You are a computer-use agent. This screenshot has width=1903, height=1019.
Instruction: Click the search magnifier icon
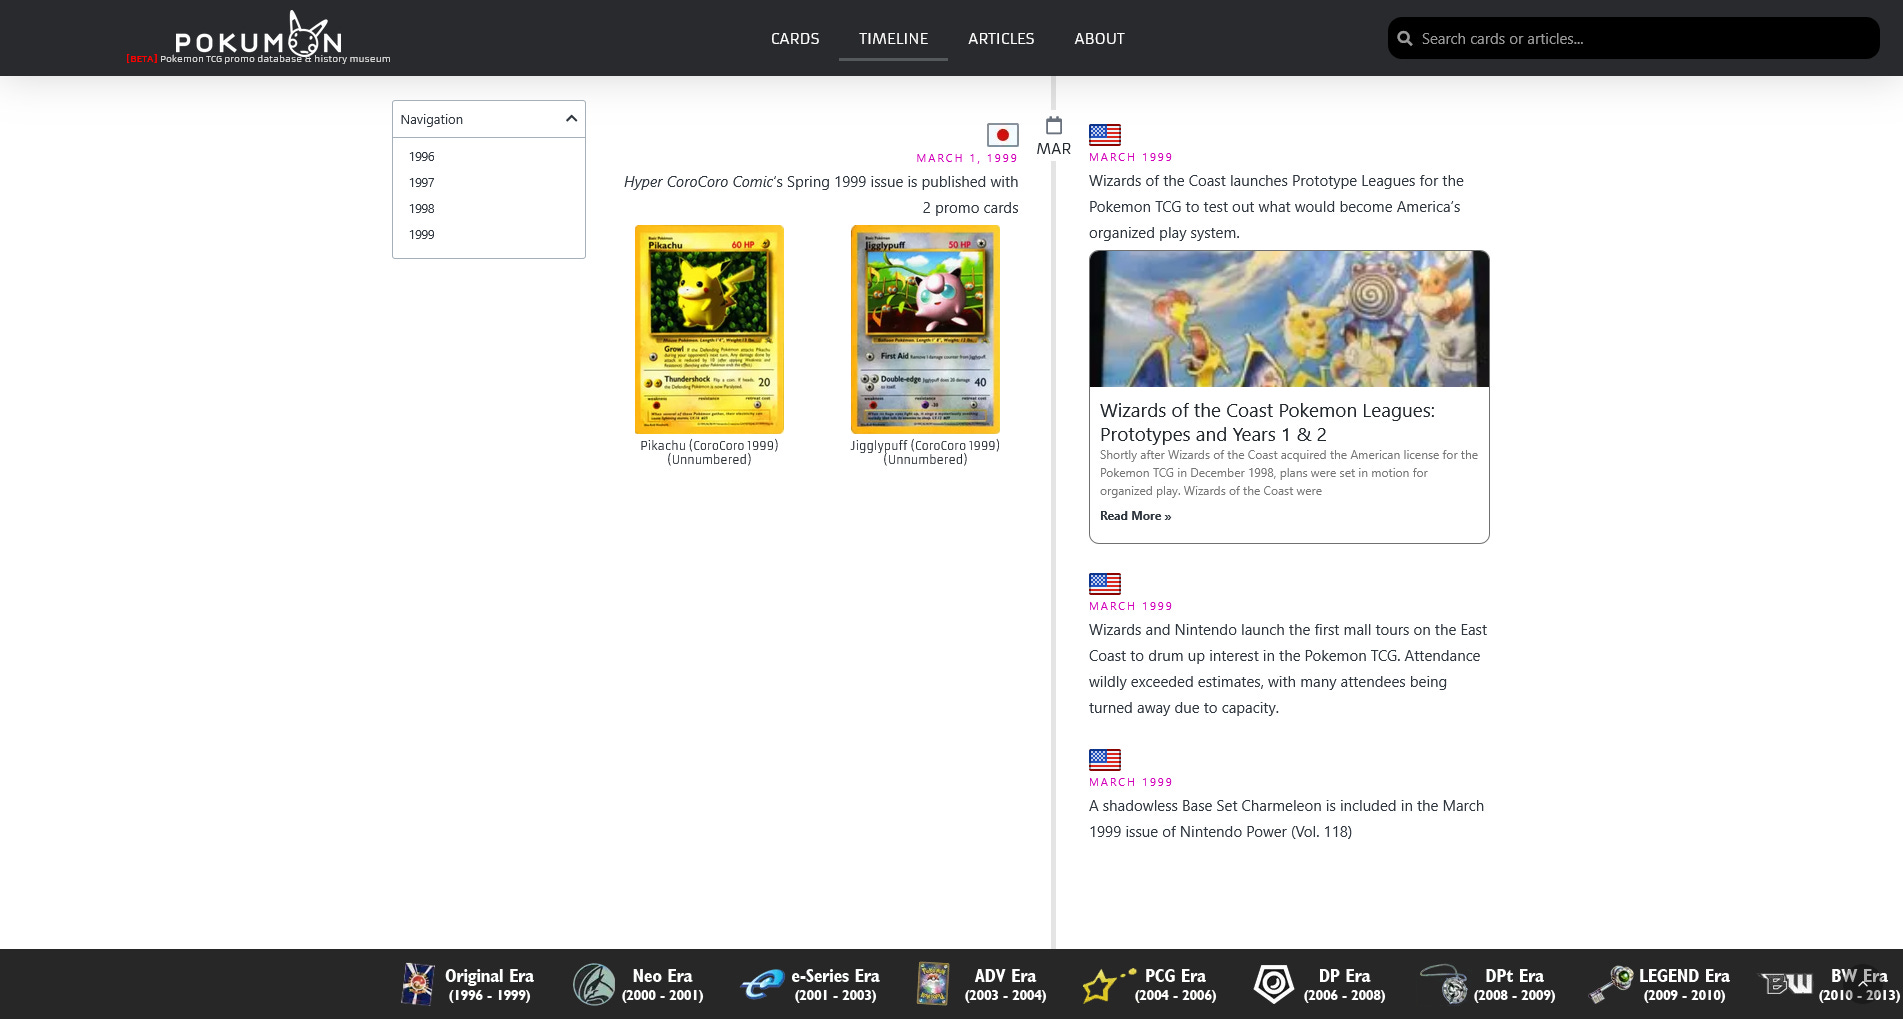pyautogui.click(x=1405, y=39)
